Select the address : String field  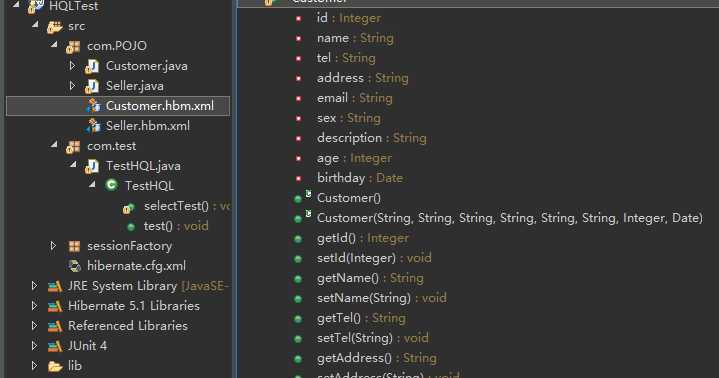(362, 78)
